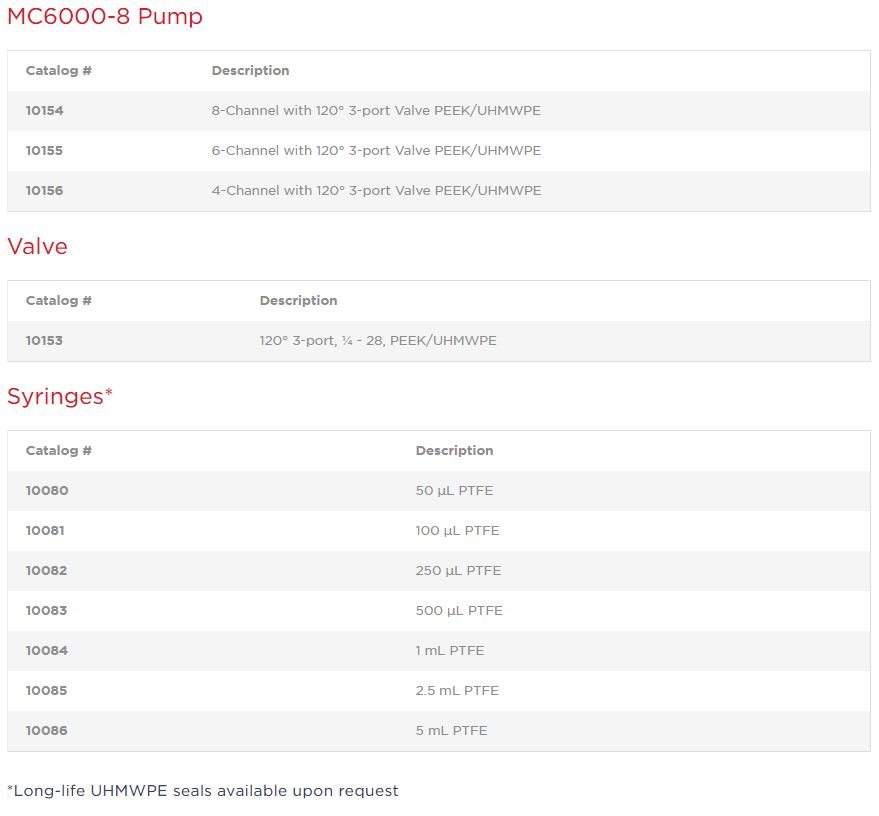
Task: Click the MC6000-8 Pump heading
Action: pos(105,17)
